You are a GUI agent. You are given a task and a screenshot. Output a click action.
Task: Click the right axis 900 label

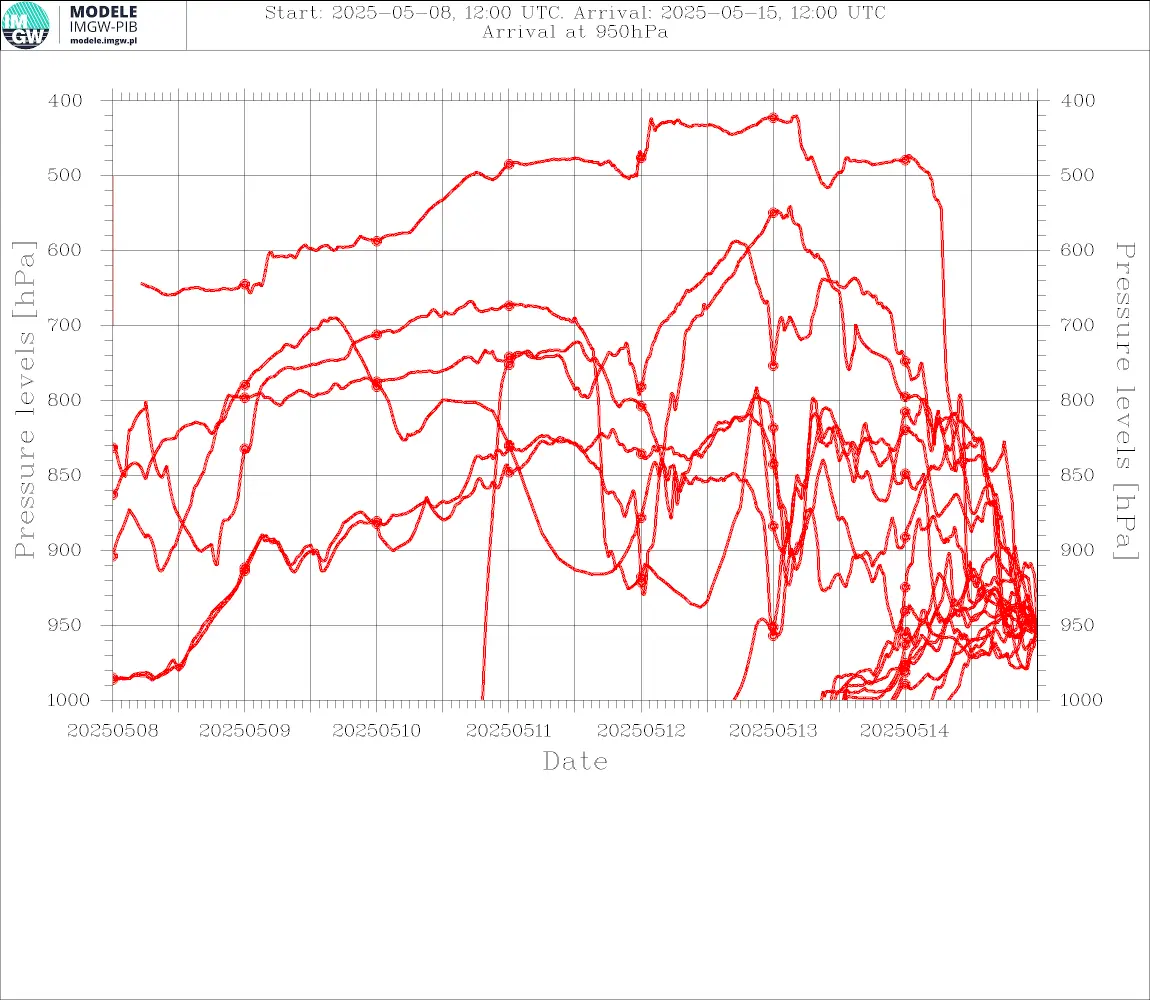pos(1078,550)
